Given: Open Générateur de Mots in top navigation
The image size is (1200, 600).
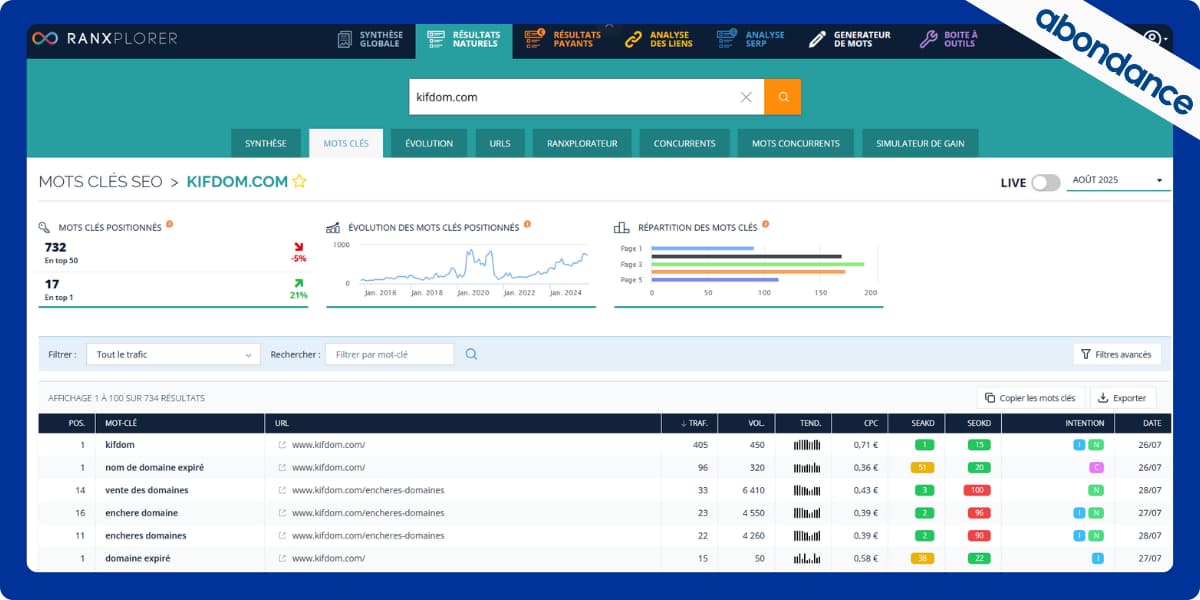Looking at the screenshot, I should (x=850, y=39).
